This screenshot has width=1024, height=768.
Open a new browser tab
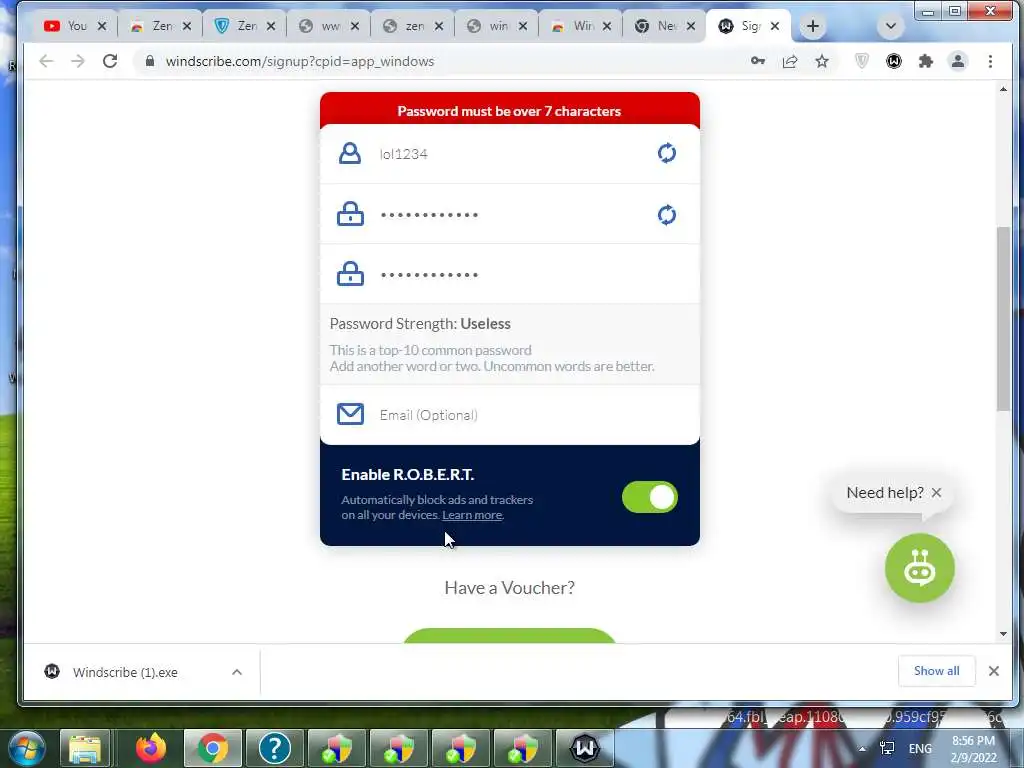pyautogui.click(x=812, y=26)
